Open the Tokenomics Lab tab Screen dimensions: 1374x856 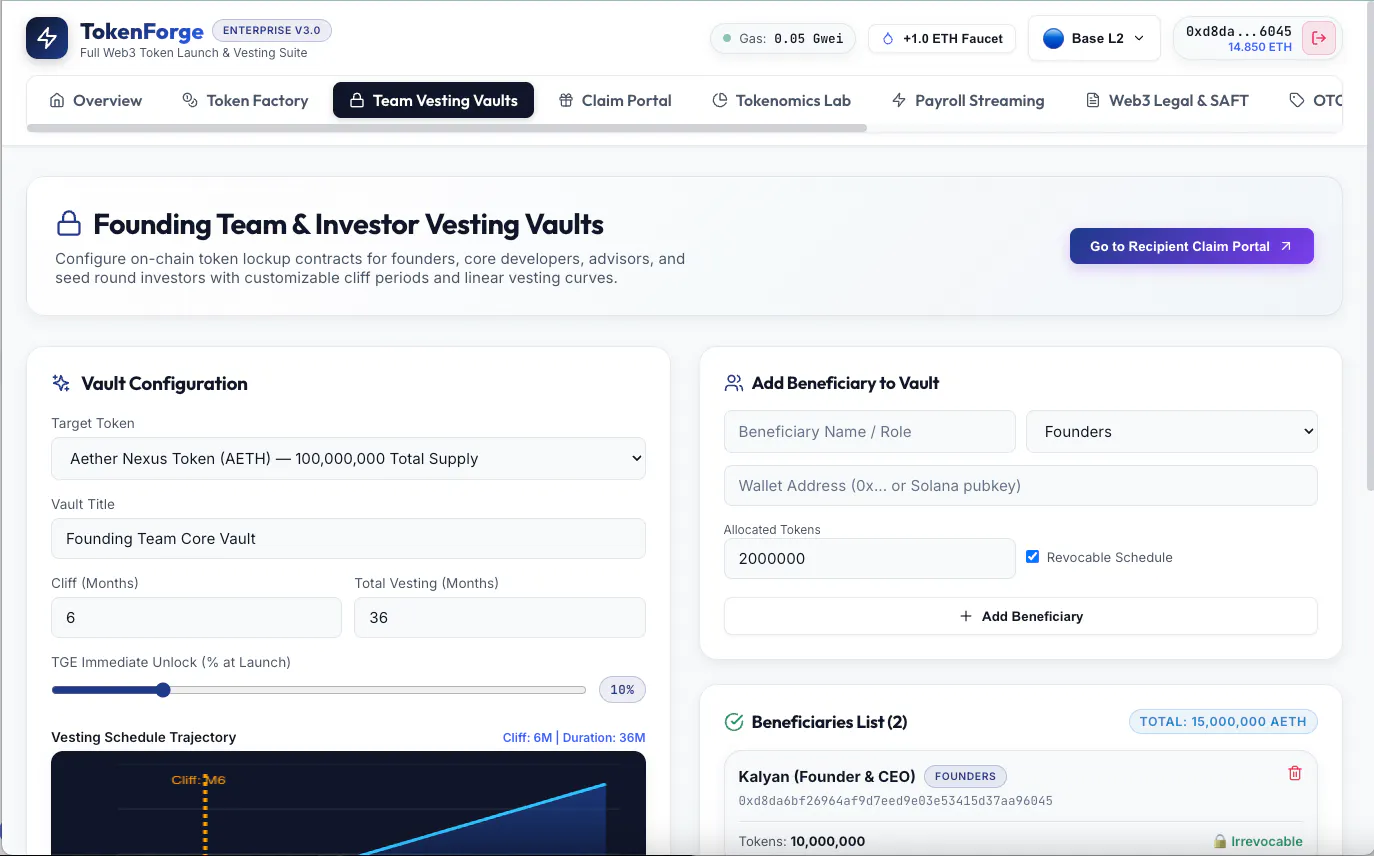click(x=781, y=100)
